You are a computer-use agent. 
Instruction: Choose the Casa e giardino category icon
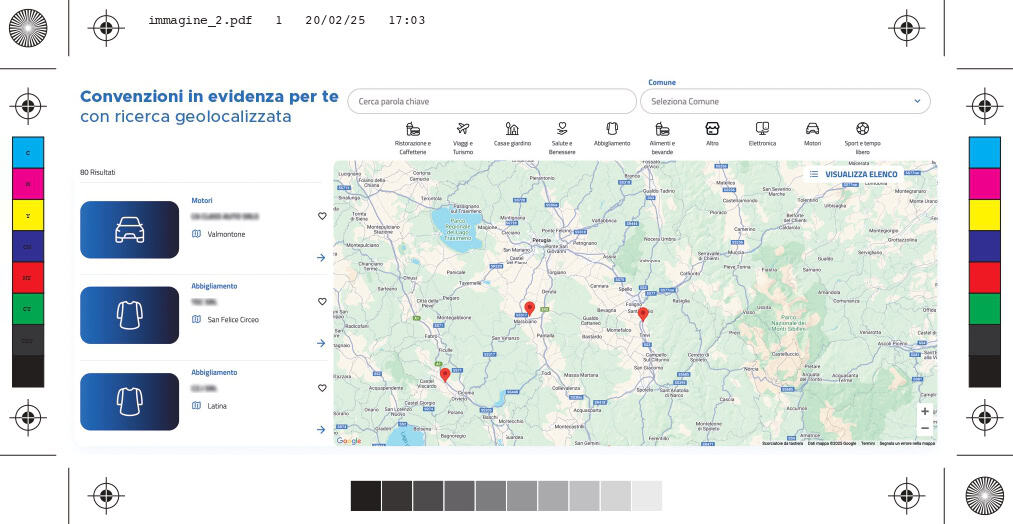(512, 129)
